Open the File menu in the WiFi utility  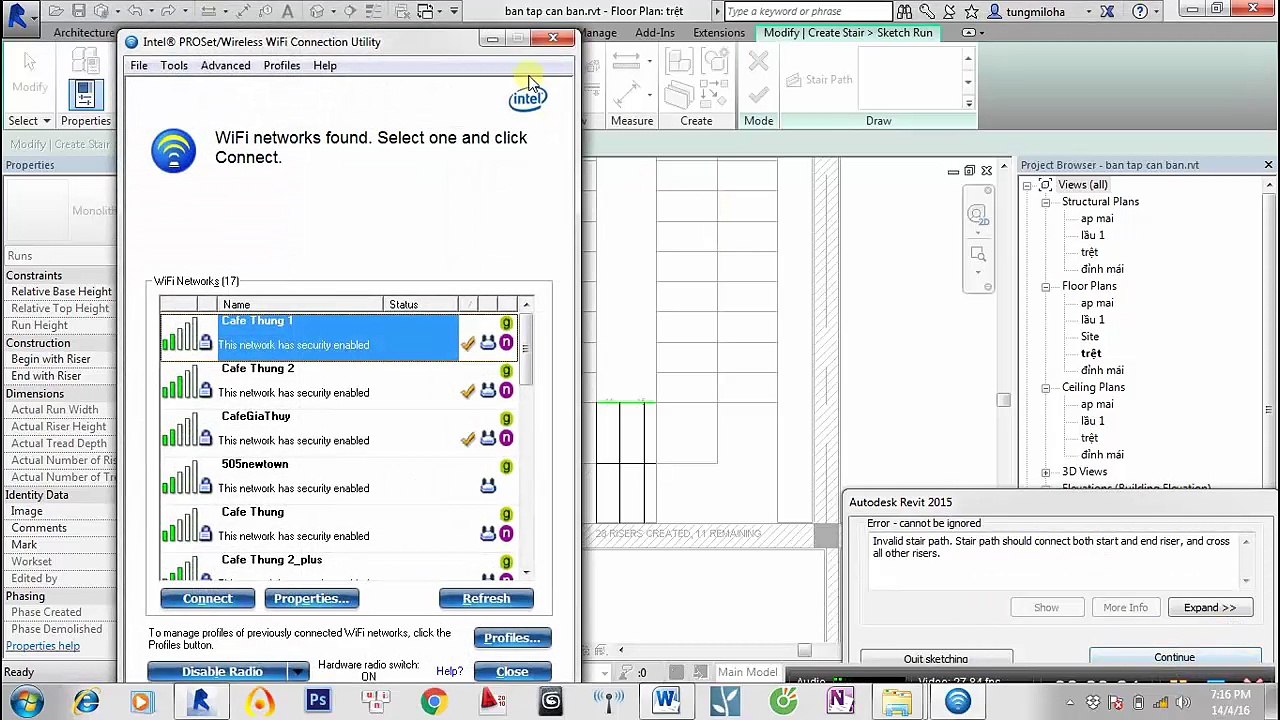139,66
